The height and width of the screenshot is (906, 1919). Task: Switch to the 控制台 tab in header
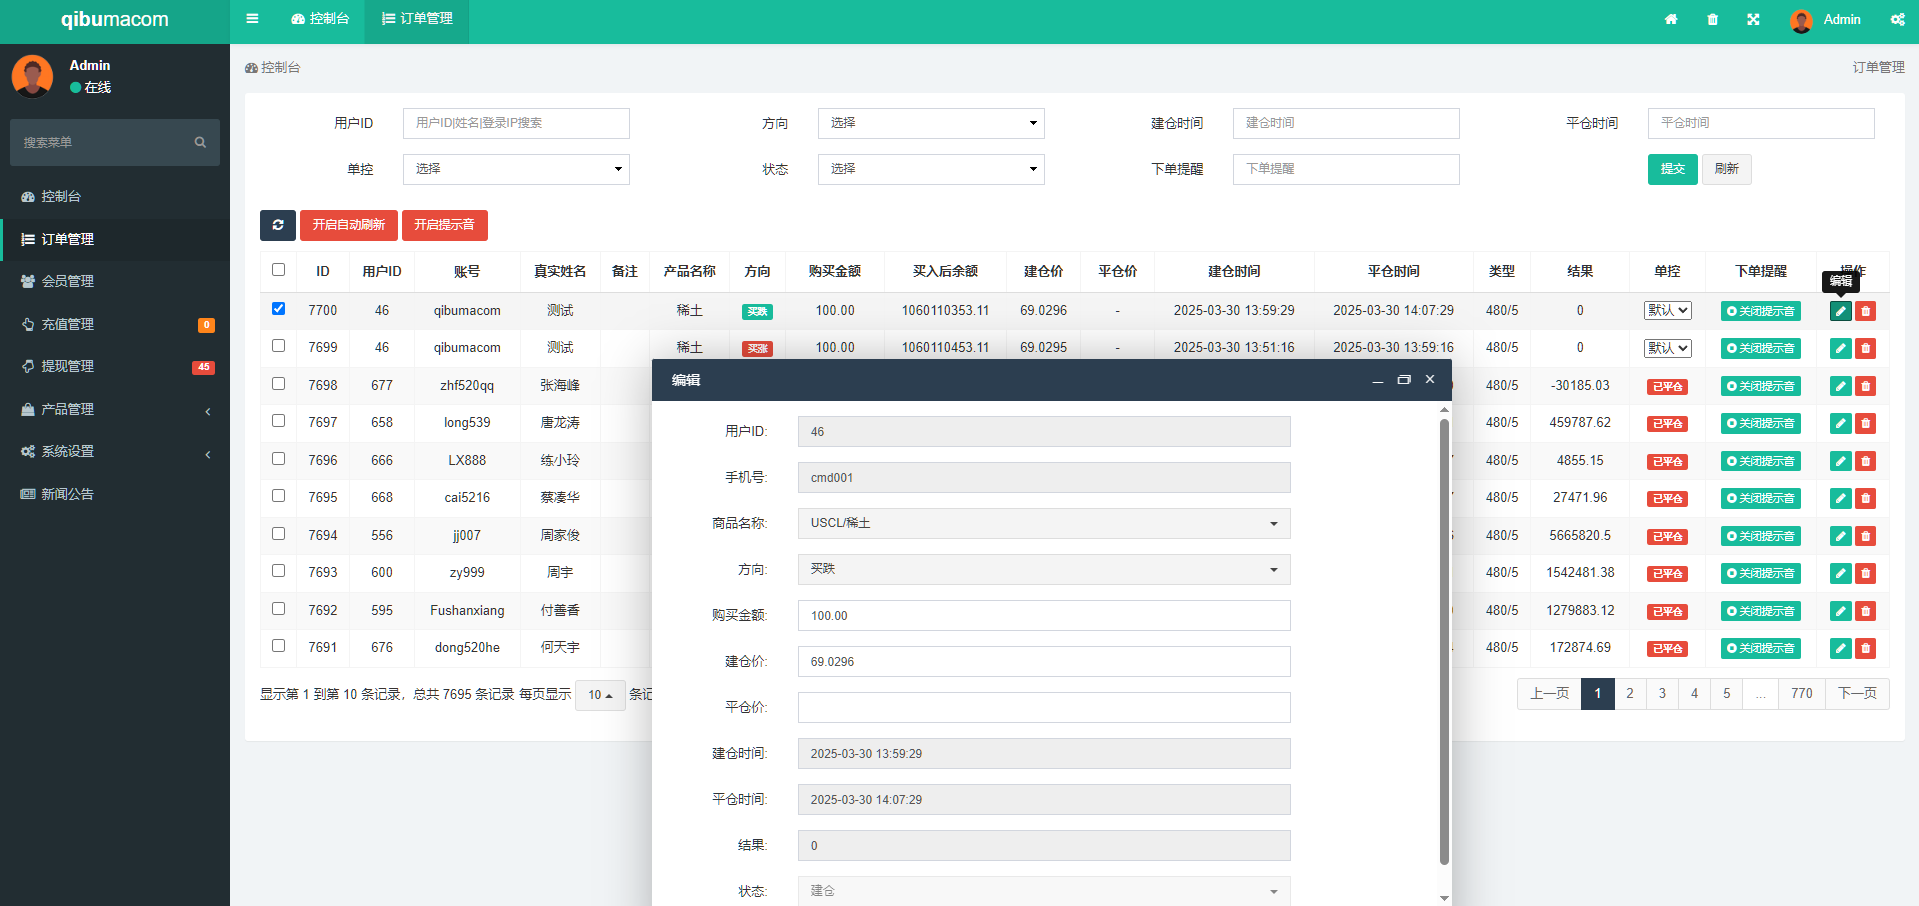pos(320,18)
